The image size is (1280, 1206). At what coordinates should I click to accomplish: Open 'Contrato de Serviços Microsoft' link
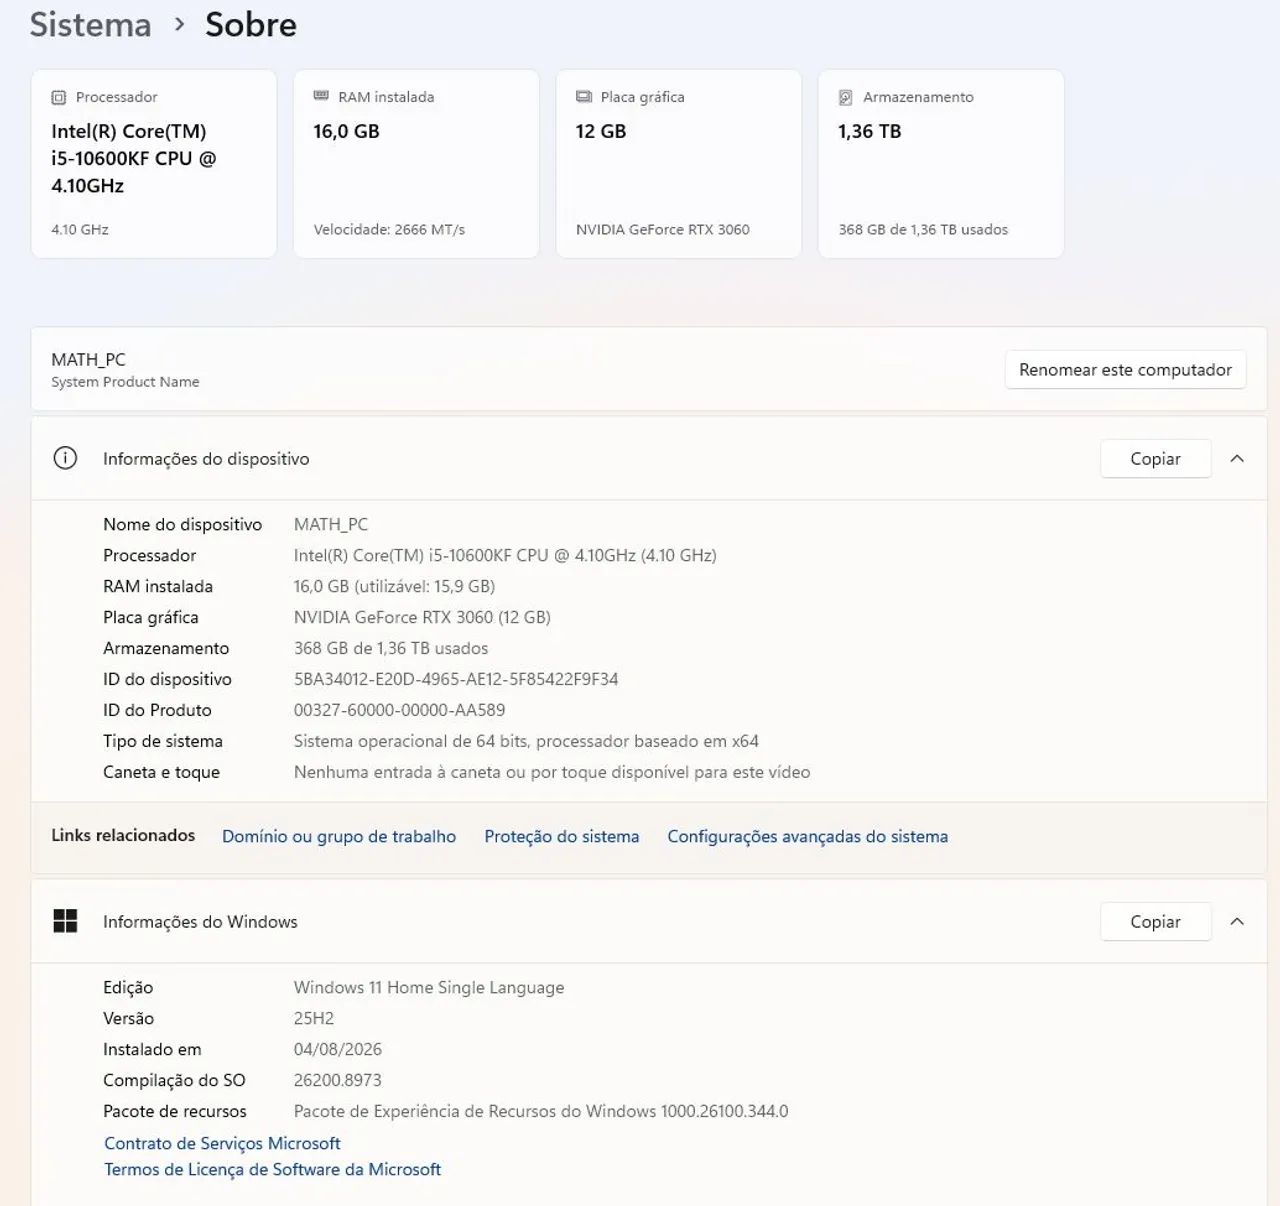click(x=222, y=1143)
